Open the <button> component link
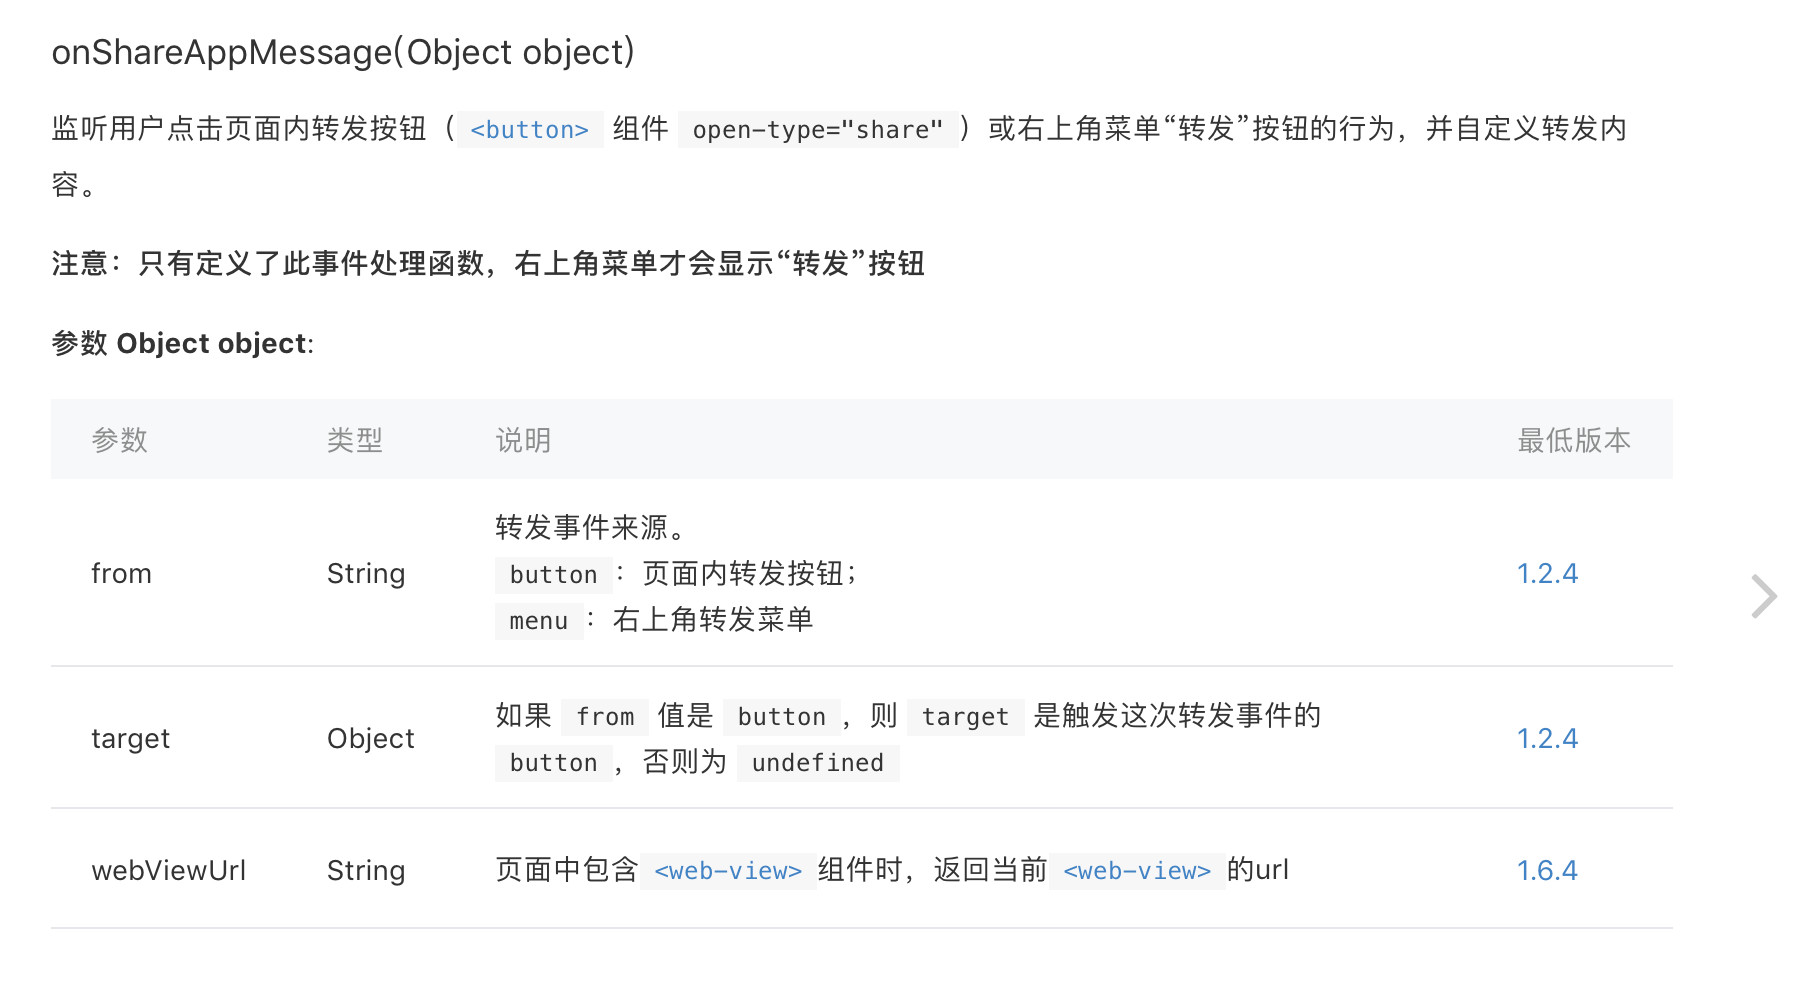The image size is (1804, 992). pyautogui.click(x=529, y=130)
